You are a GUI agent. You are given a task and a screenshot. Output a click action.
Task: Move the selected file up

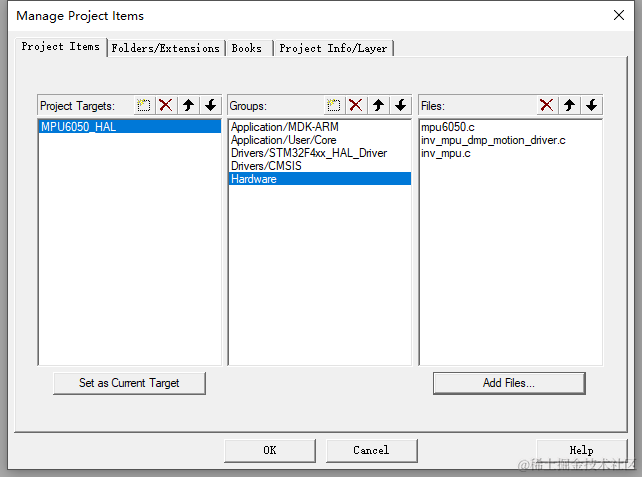[x=569, y=106]
